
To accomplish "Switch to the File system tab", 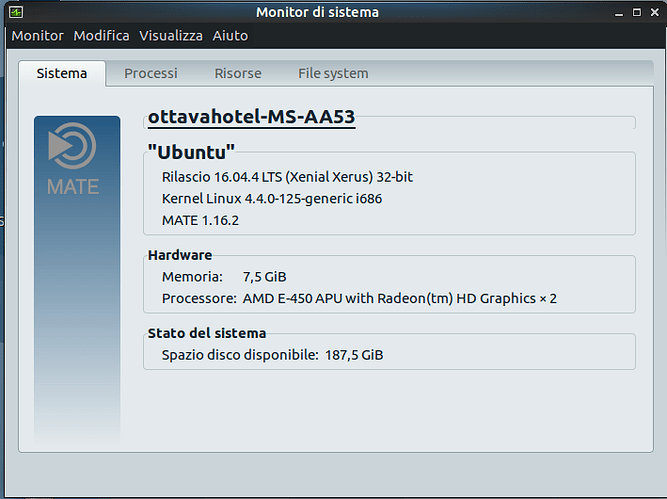I will (x=333, y=74).
